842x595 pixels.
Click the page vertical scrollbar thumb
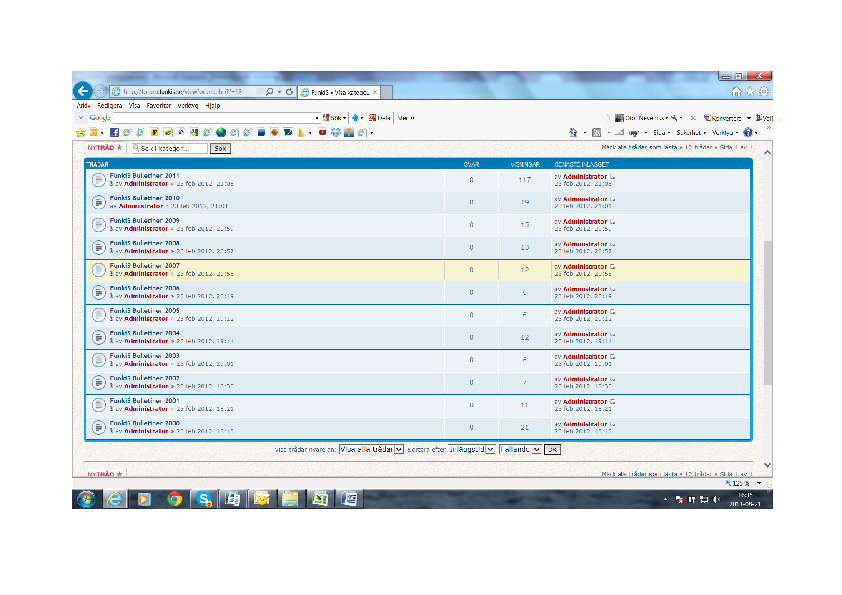pyautogui.click(x=767, y=313)
